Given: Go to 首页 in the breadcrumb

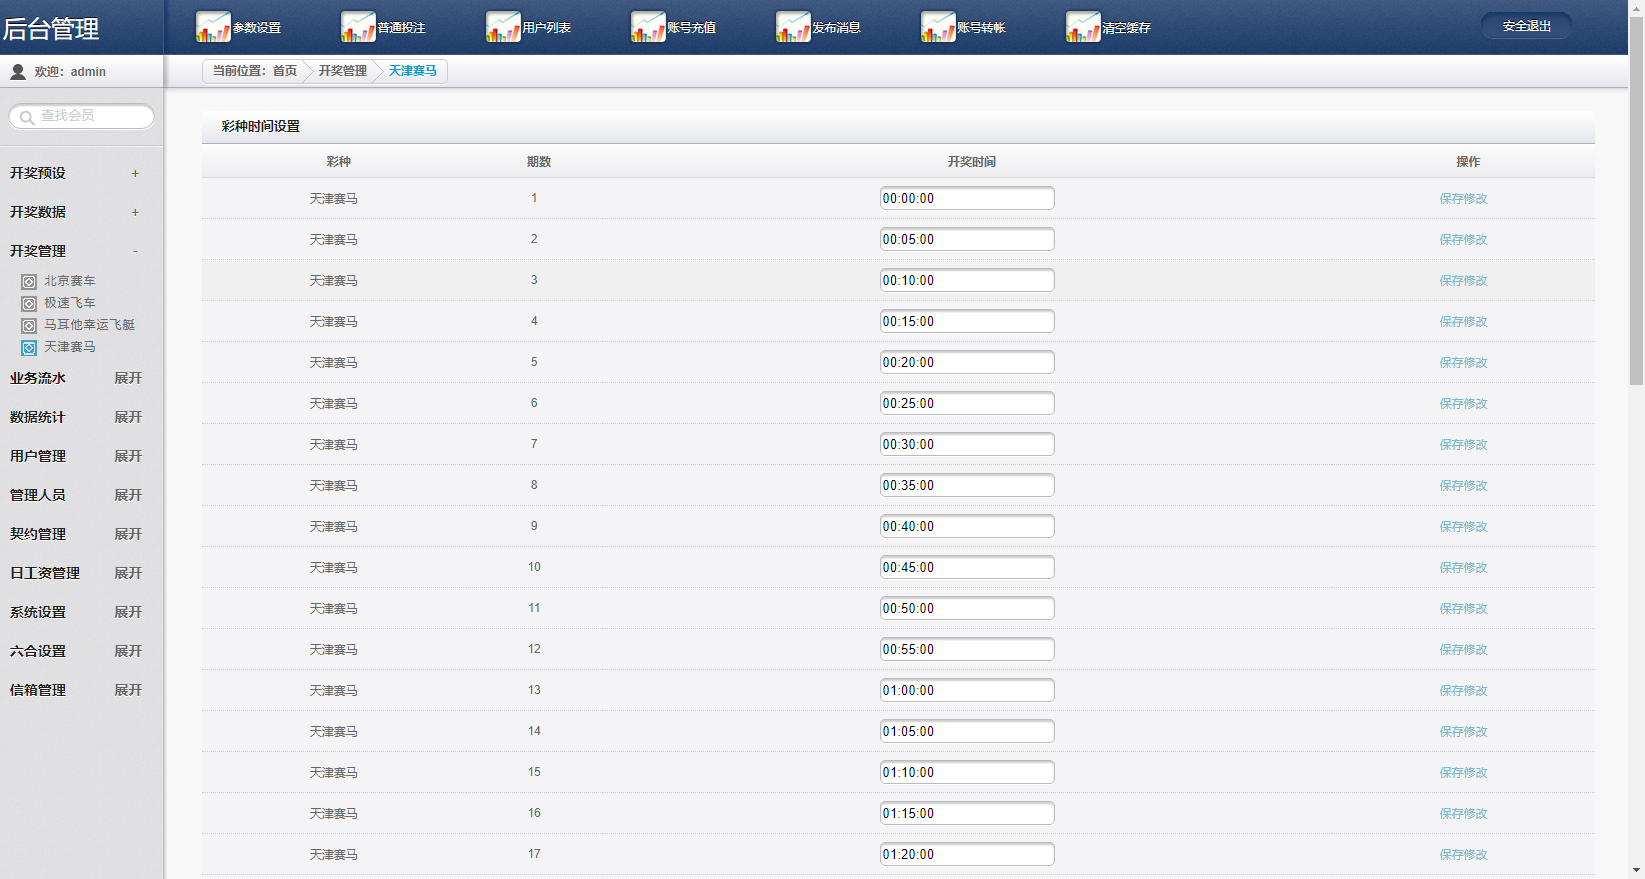Looking at the screenshot, I should pos(285,71).
